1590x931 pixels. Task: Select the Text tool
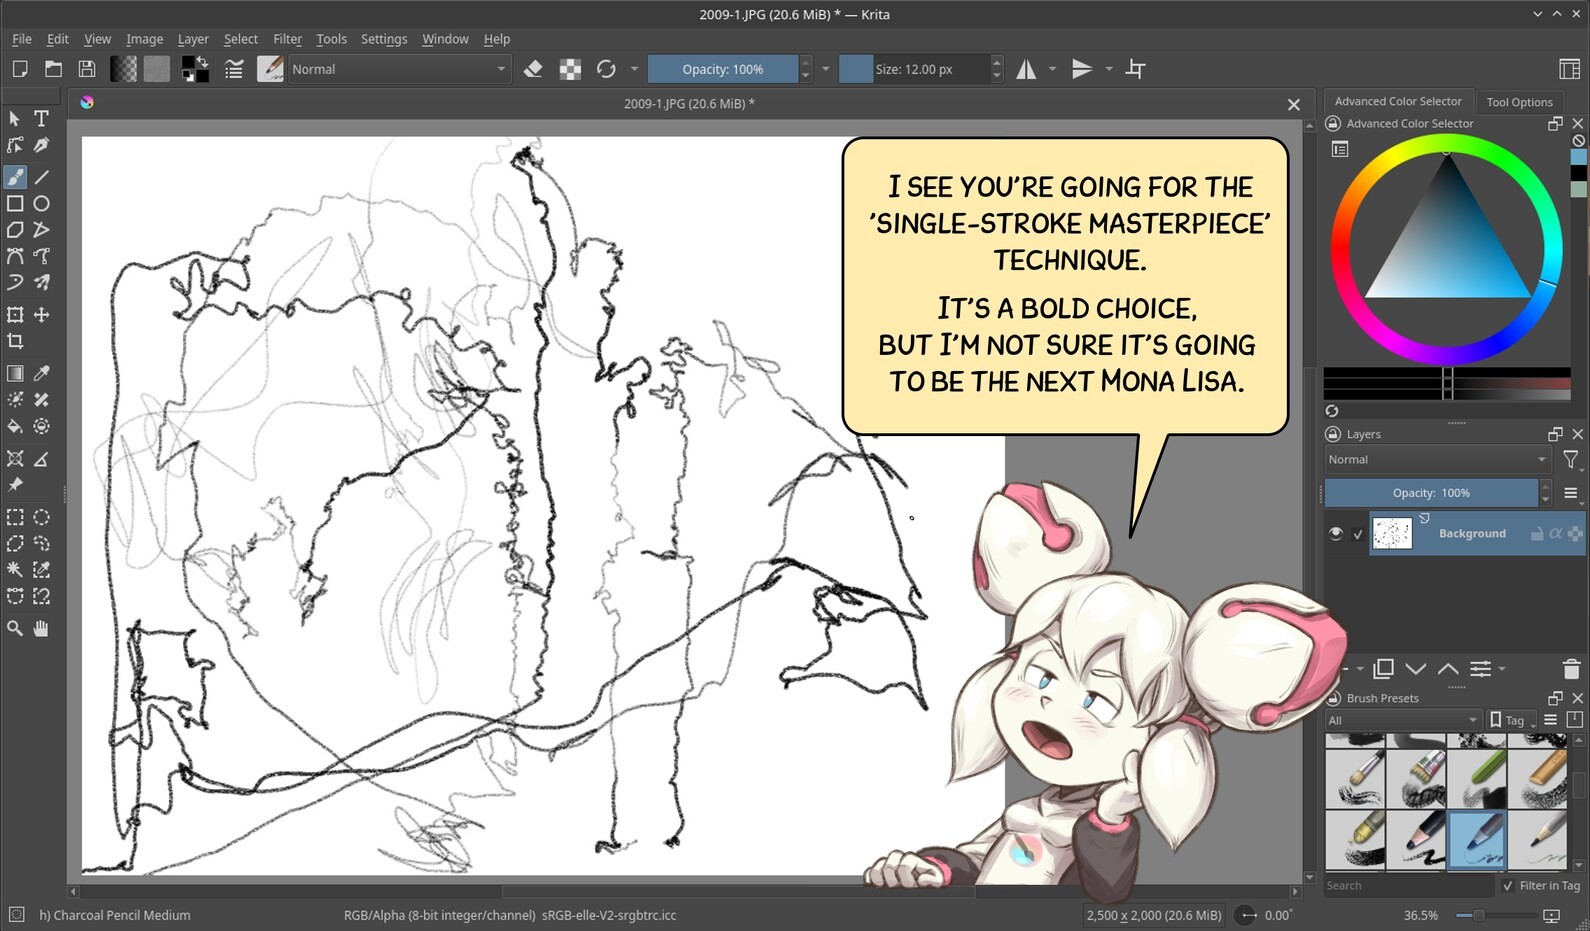coord(41,118)
